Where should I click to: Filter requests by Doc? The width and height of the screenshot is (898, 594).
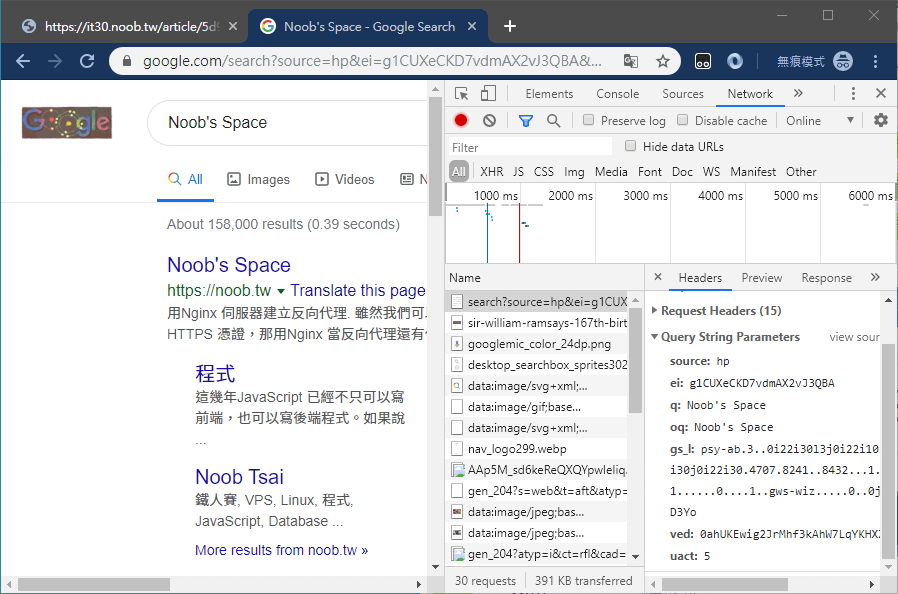click(682, 172)
